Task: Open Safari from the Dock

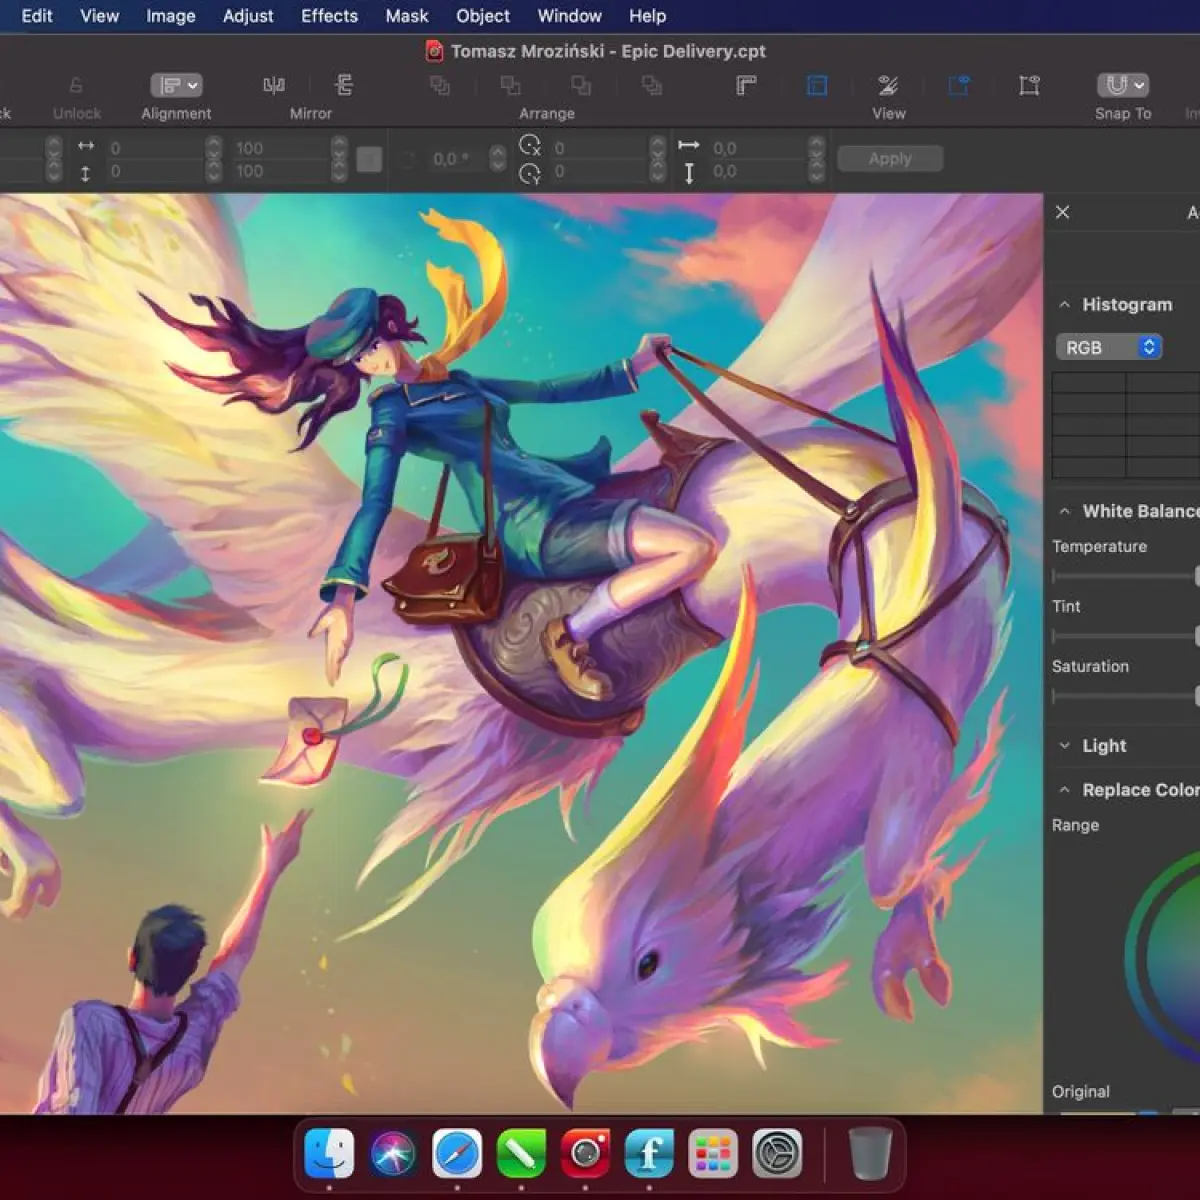Action: (457, 1153)
